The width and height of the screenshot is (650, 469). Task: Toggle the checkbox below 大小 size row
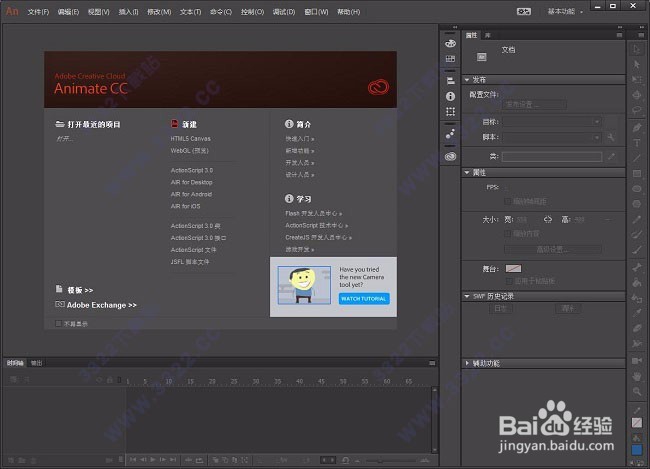click(x=507, y=233)
